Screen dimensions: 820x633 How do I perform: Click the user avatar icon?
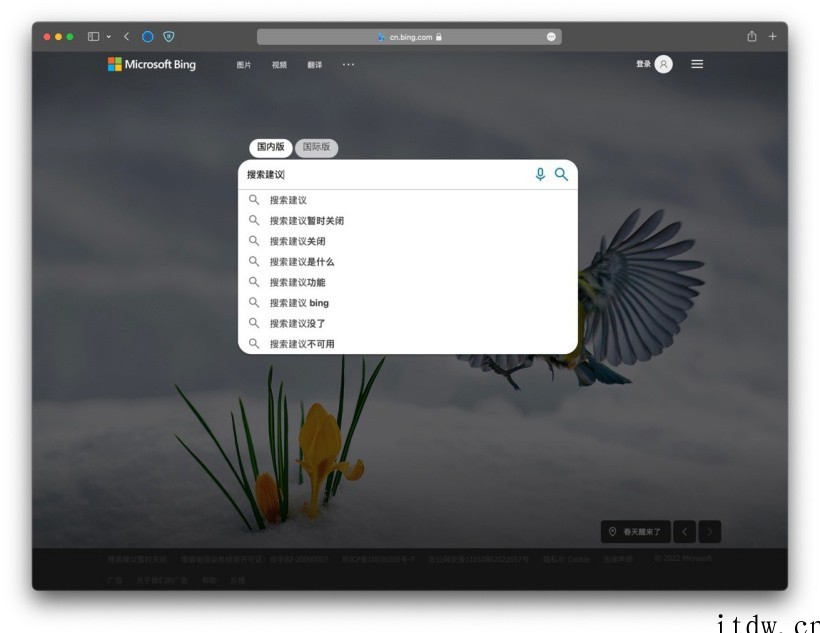[664, 64]
